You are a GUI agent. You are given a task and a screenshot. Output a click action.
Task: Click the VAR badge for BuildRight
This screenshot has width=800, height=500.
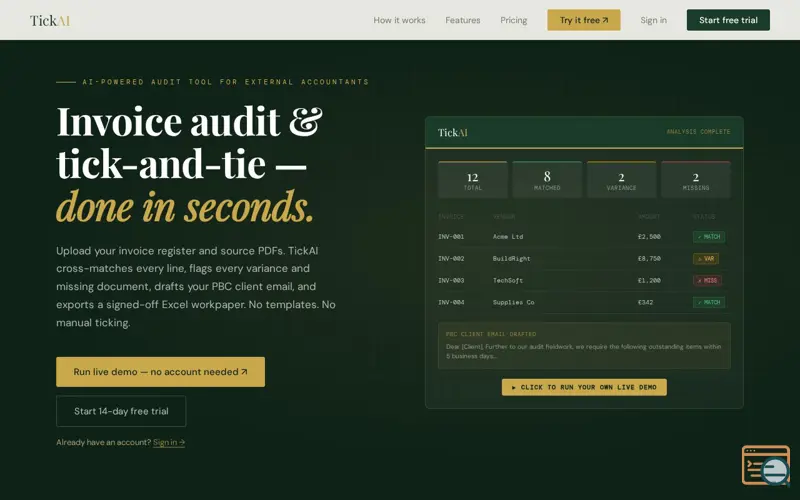pyautogui.click(x=706, y=259)
